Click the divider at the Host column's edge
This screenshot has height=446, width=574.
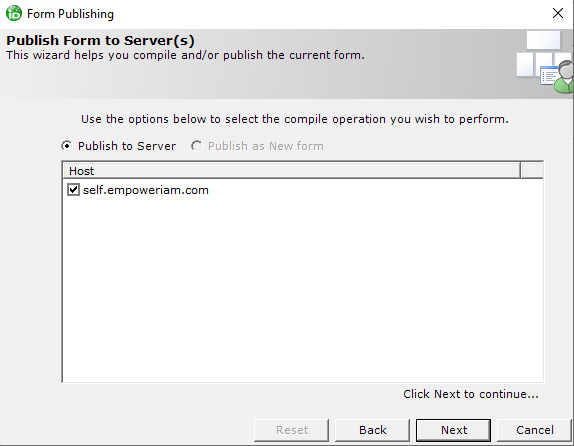(520, 171)
